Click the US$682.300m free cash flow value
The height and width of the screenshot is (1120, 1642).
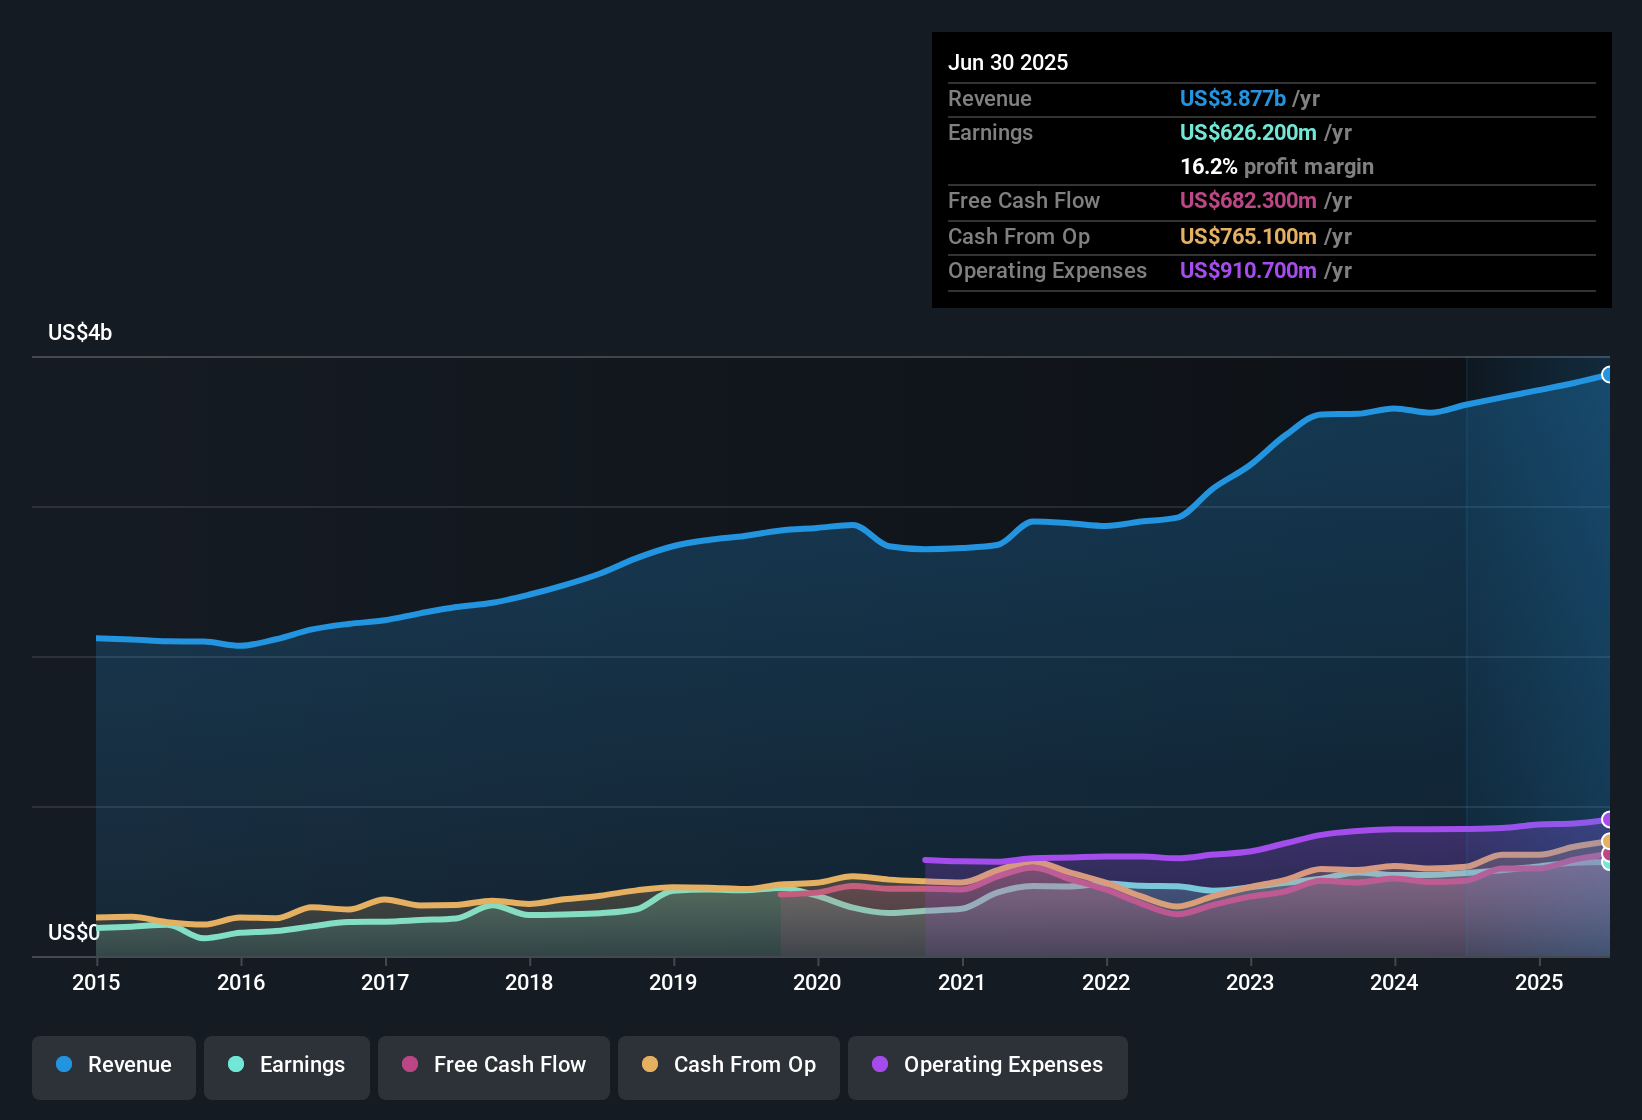[x=1248, y=200]
